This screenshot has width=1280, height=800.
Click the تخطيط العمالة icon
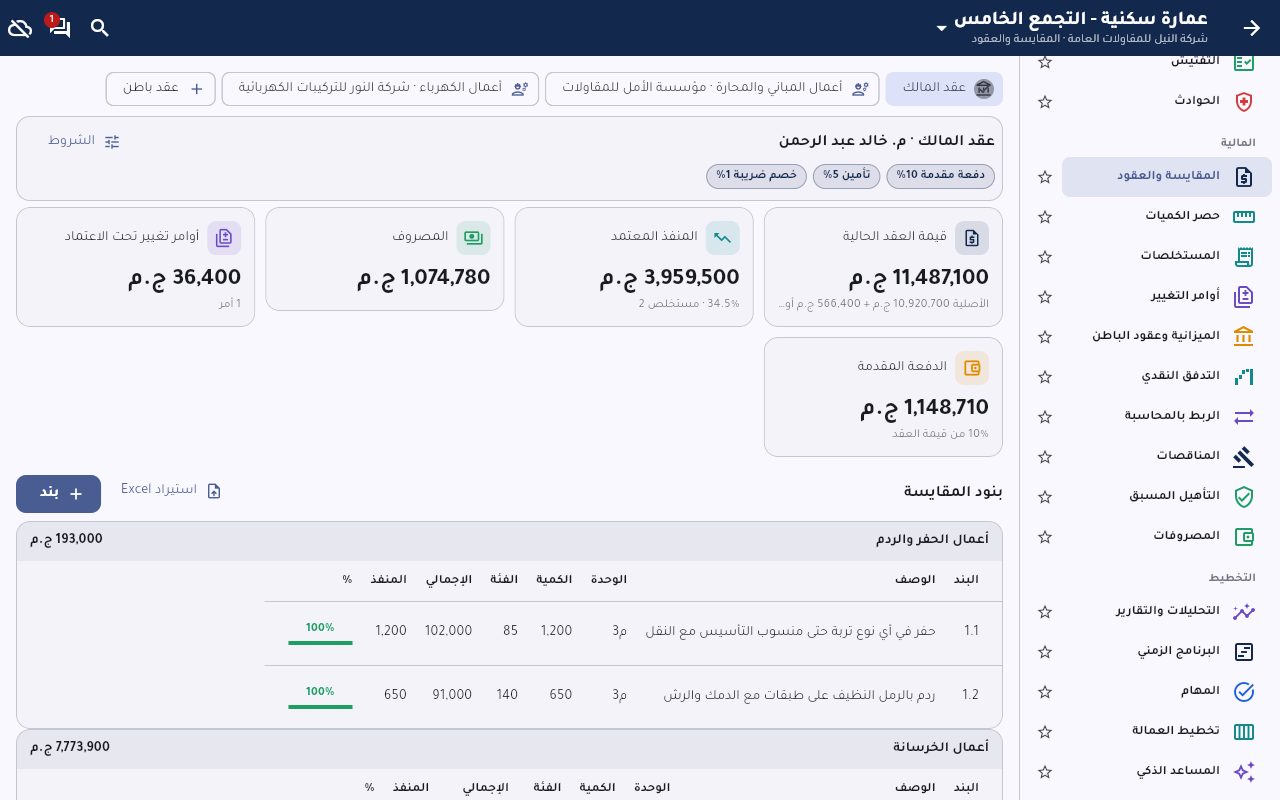tap(1243, 731)
